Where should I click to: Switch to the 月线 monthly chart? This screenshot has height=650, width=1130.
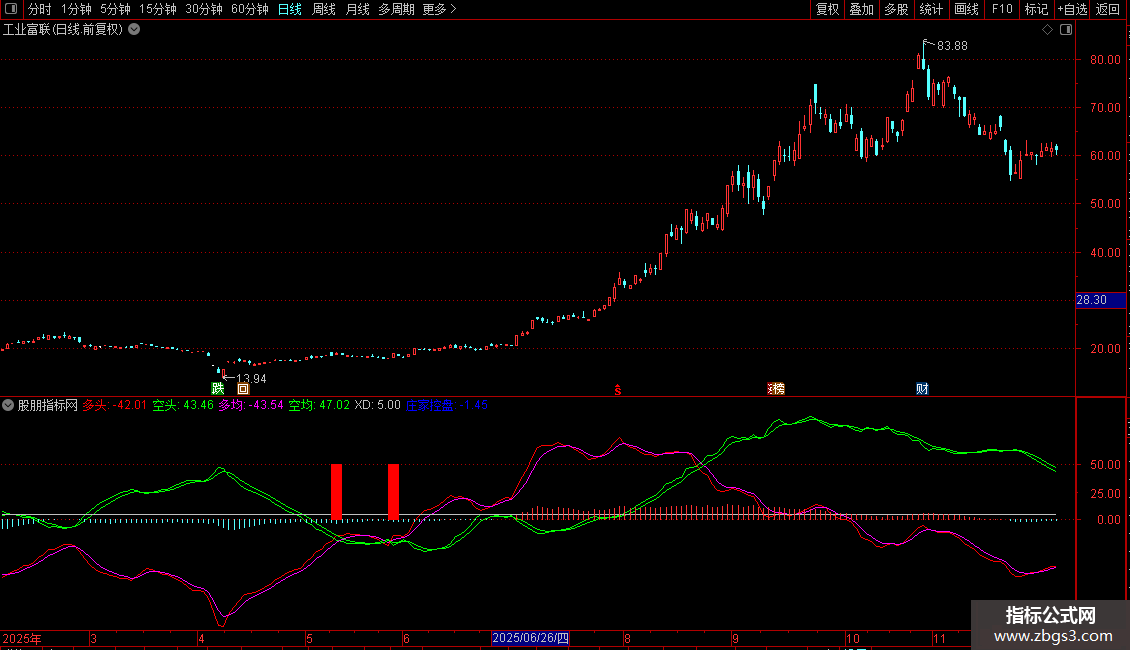click(x=357, y=9)
